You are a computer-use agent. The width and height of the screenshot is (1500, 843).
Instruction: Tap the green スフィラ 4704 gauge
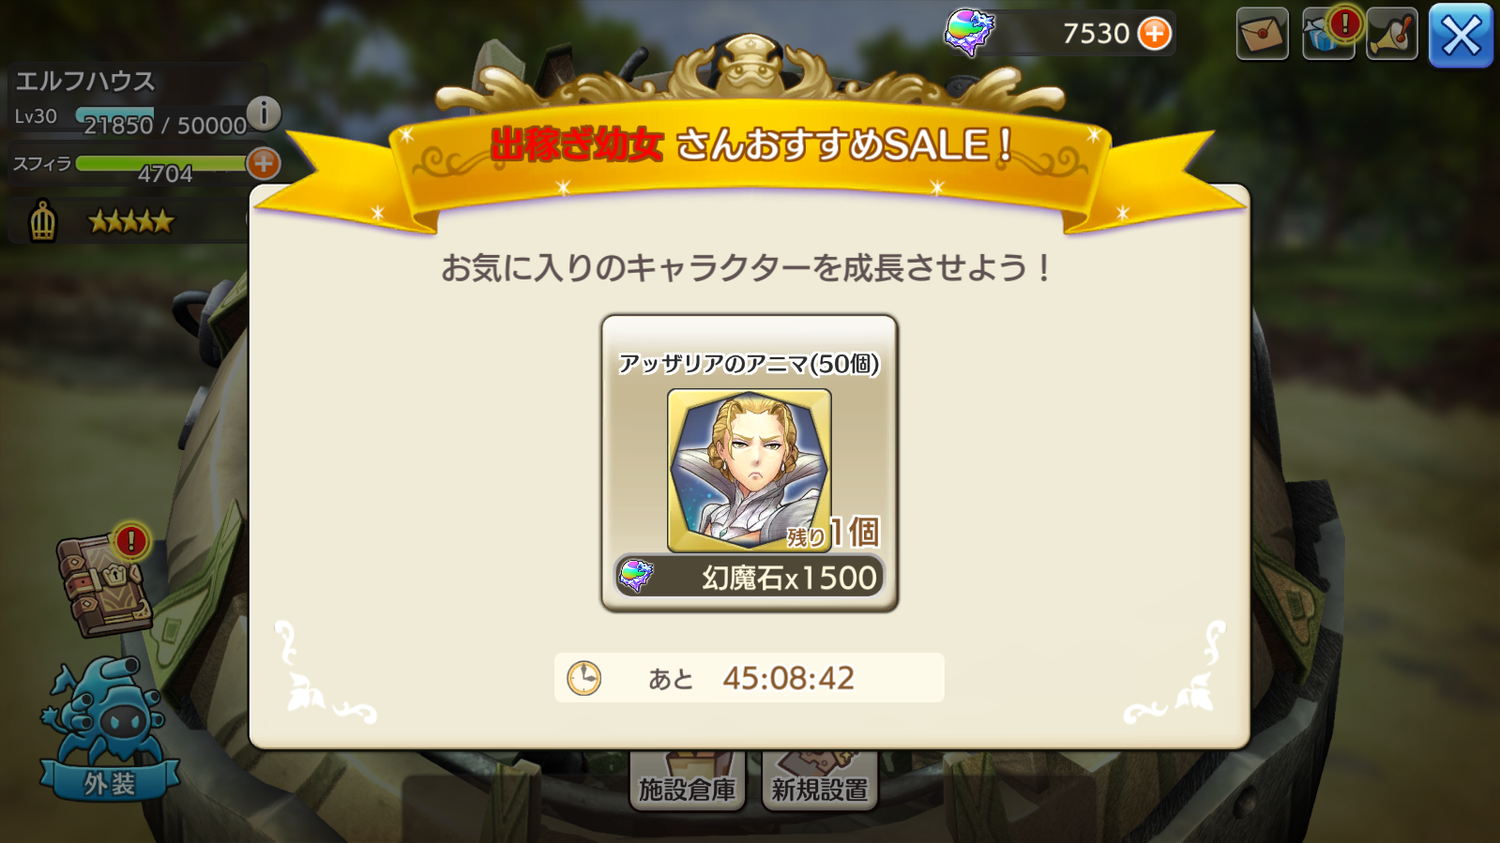point(160,163)
